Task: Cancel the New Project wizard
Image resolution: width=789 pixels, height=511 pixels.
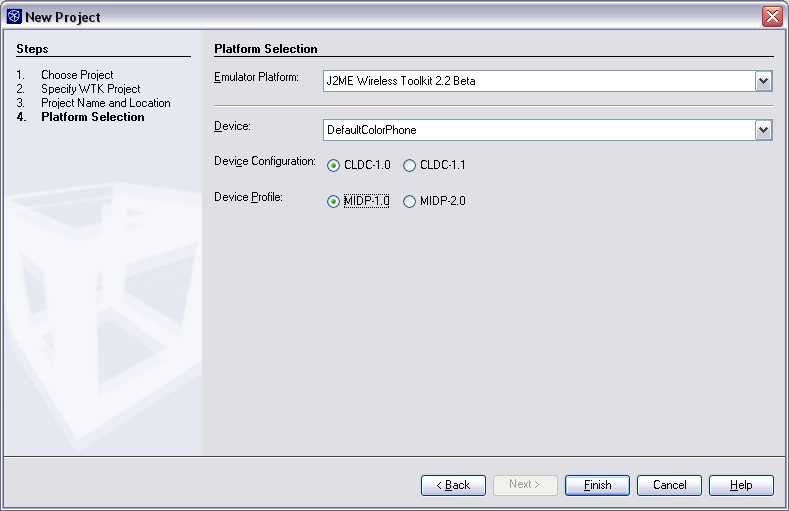Action: click(669, 485)
